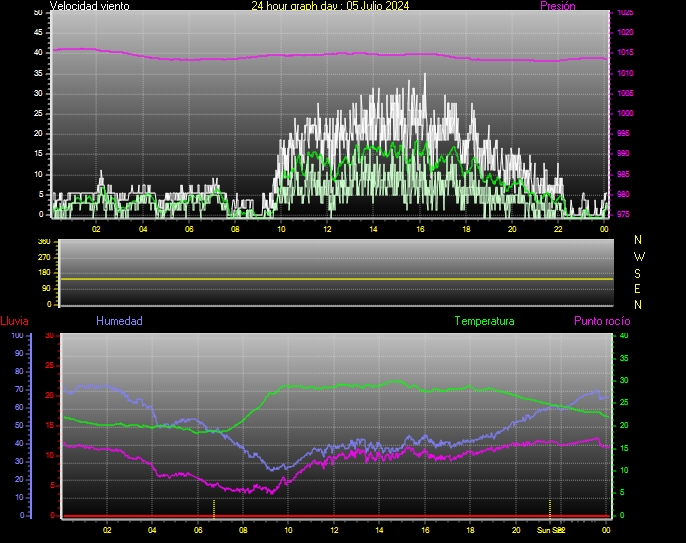This screenshot has width=686, height=543.
Task: Click "60" on the blue humidity axis
Action: [x=19, y=407]
